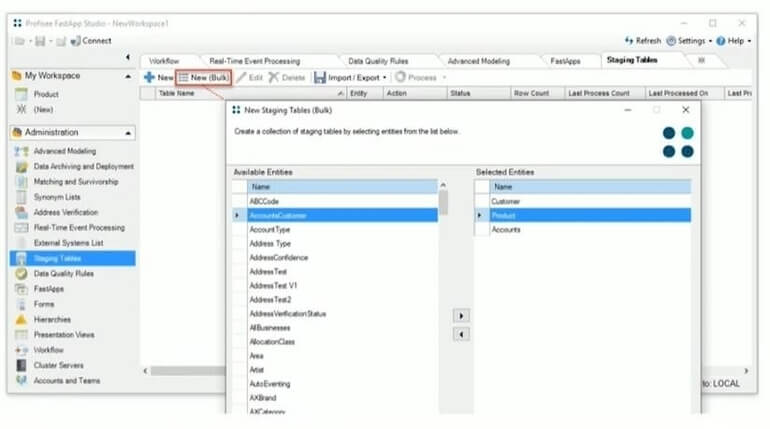
Task: Open Accounts and Teams in the sidebar
Action: [x=66, y=380]
